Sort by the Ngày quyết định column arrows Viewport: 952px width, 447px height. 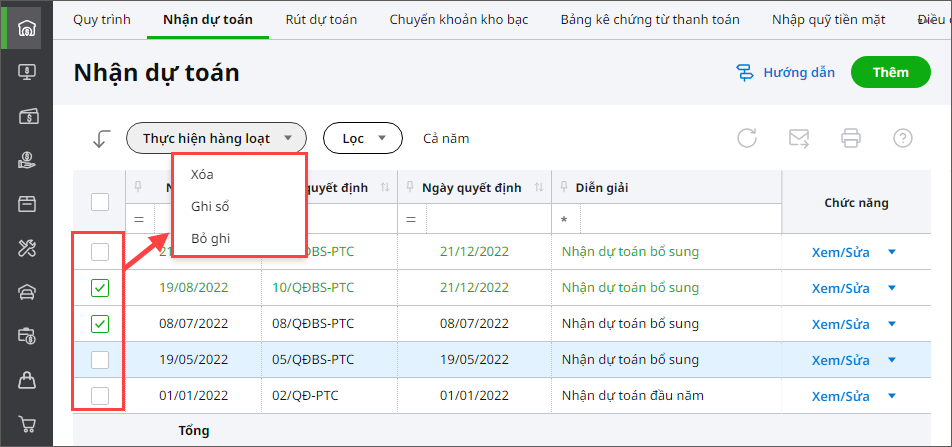(538, 188)
